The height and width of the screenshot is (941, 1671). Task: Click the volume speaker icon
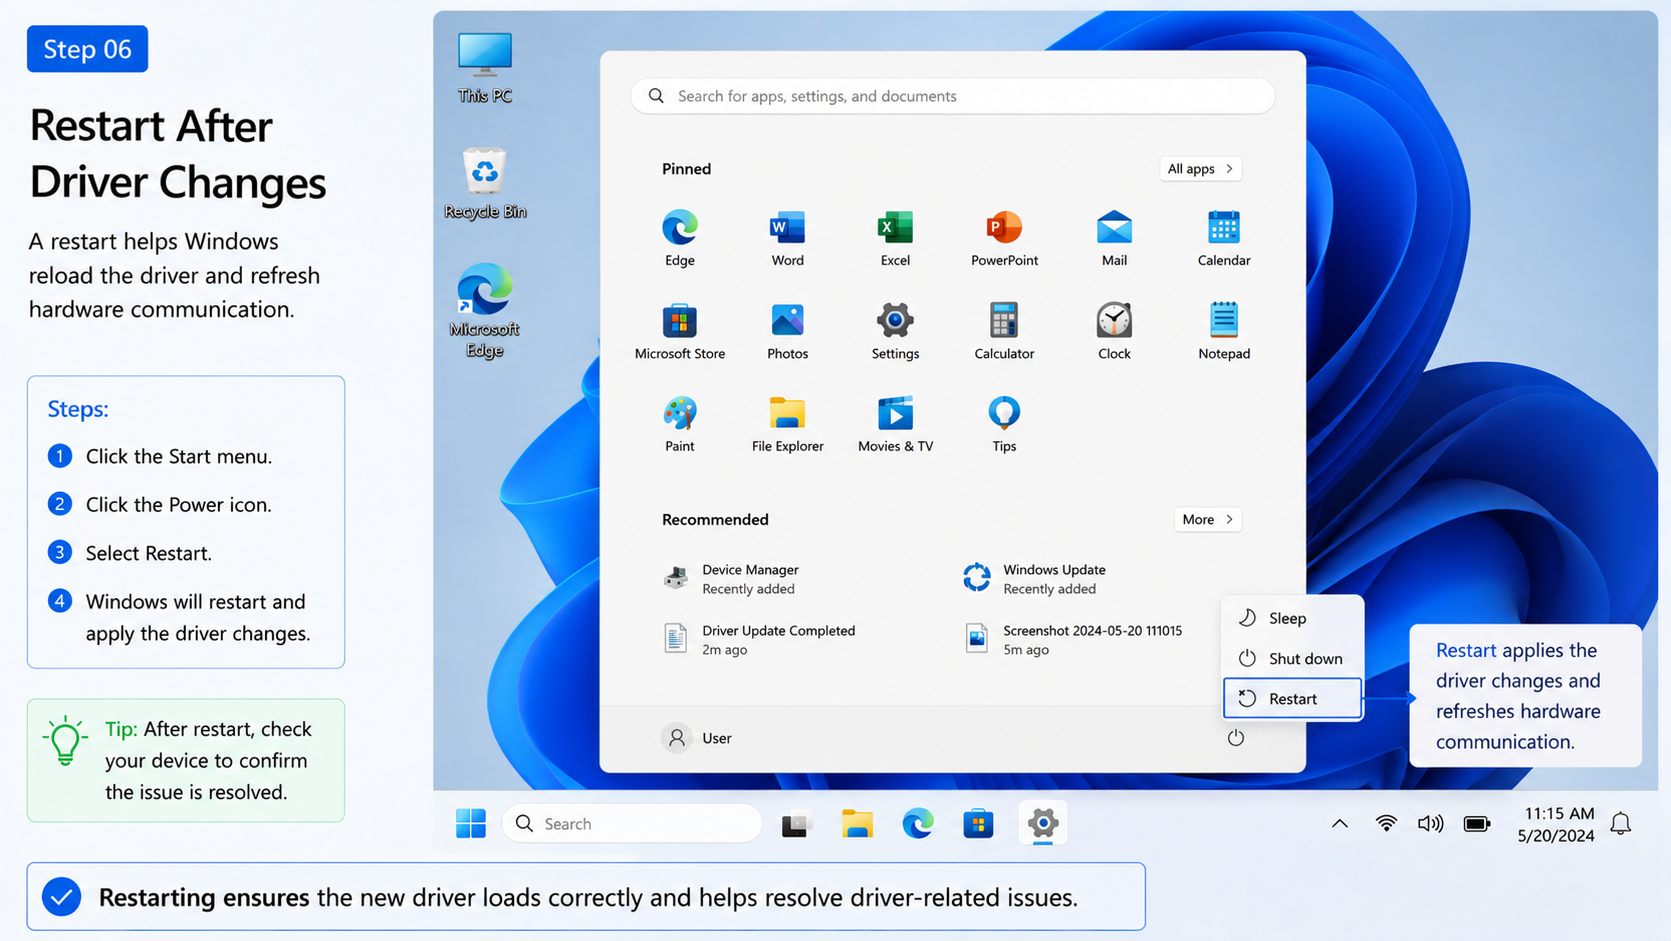coord(1430,824)
